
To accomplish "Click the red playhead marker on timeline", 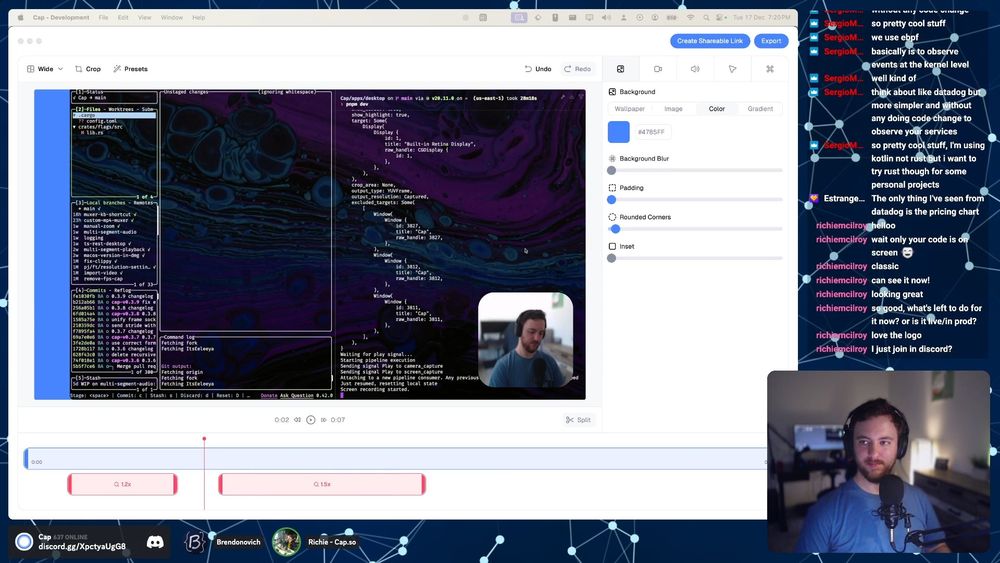I will (204, 439).
